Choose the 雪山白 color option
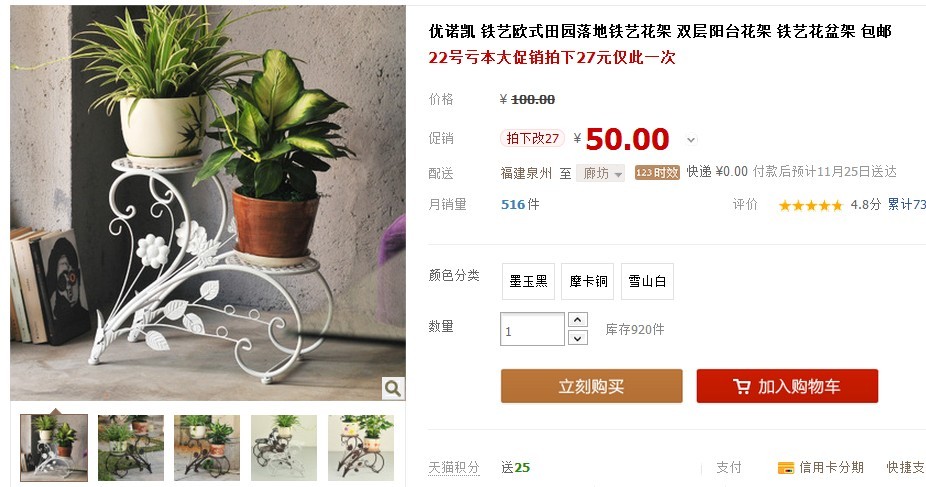 coord(647,282)
